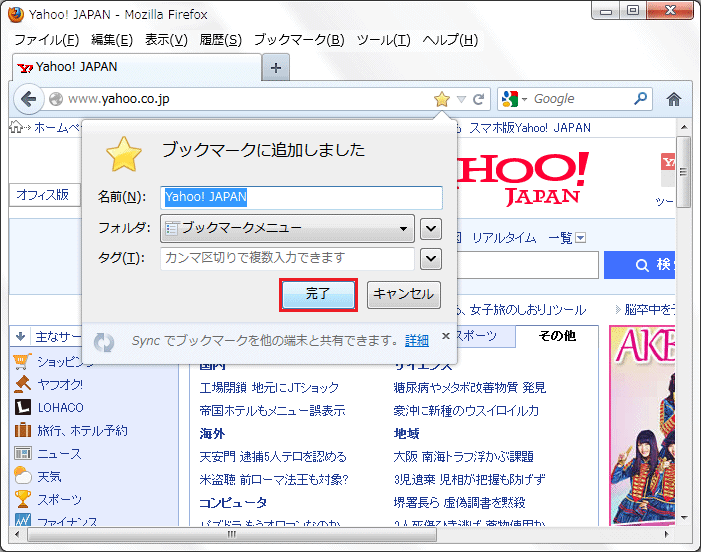Reload the page with the refresh icon
Screen dimensions: 701x552
(x=479, y=99)
